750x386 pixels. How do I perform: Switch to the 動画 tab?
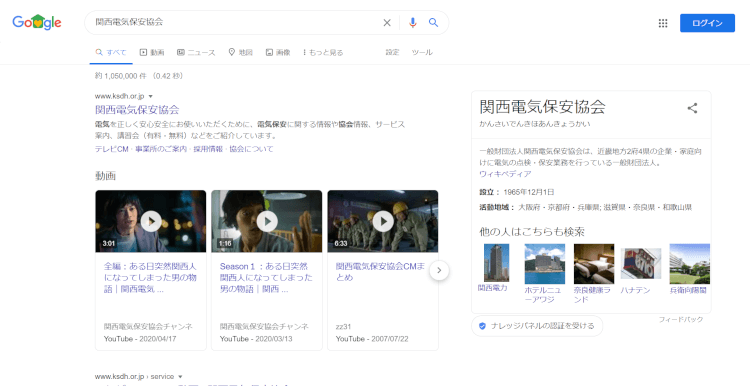point(152,52)
